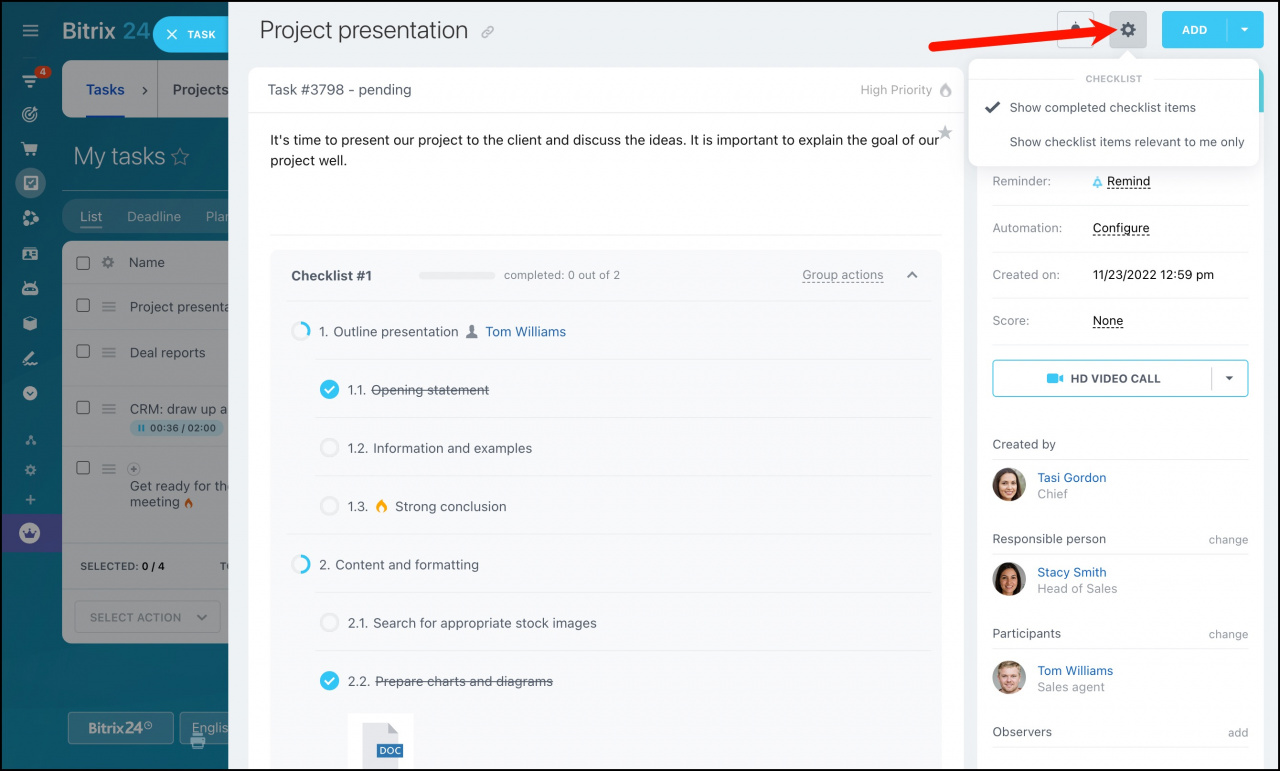This screenshot has height=771, width=1280.
Task: Select the Deadline view tab
Action: (x=154, y=217)
